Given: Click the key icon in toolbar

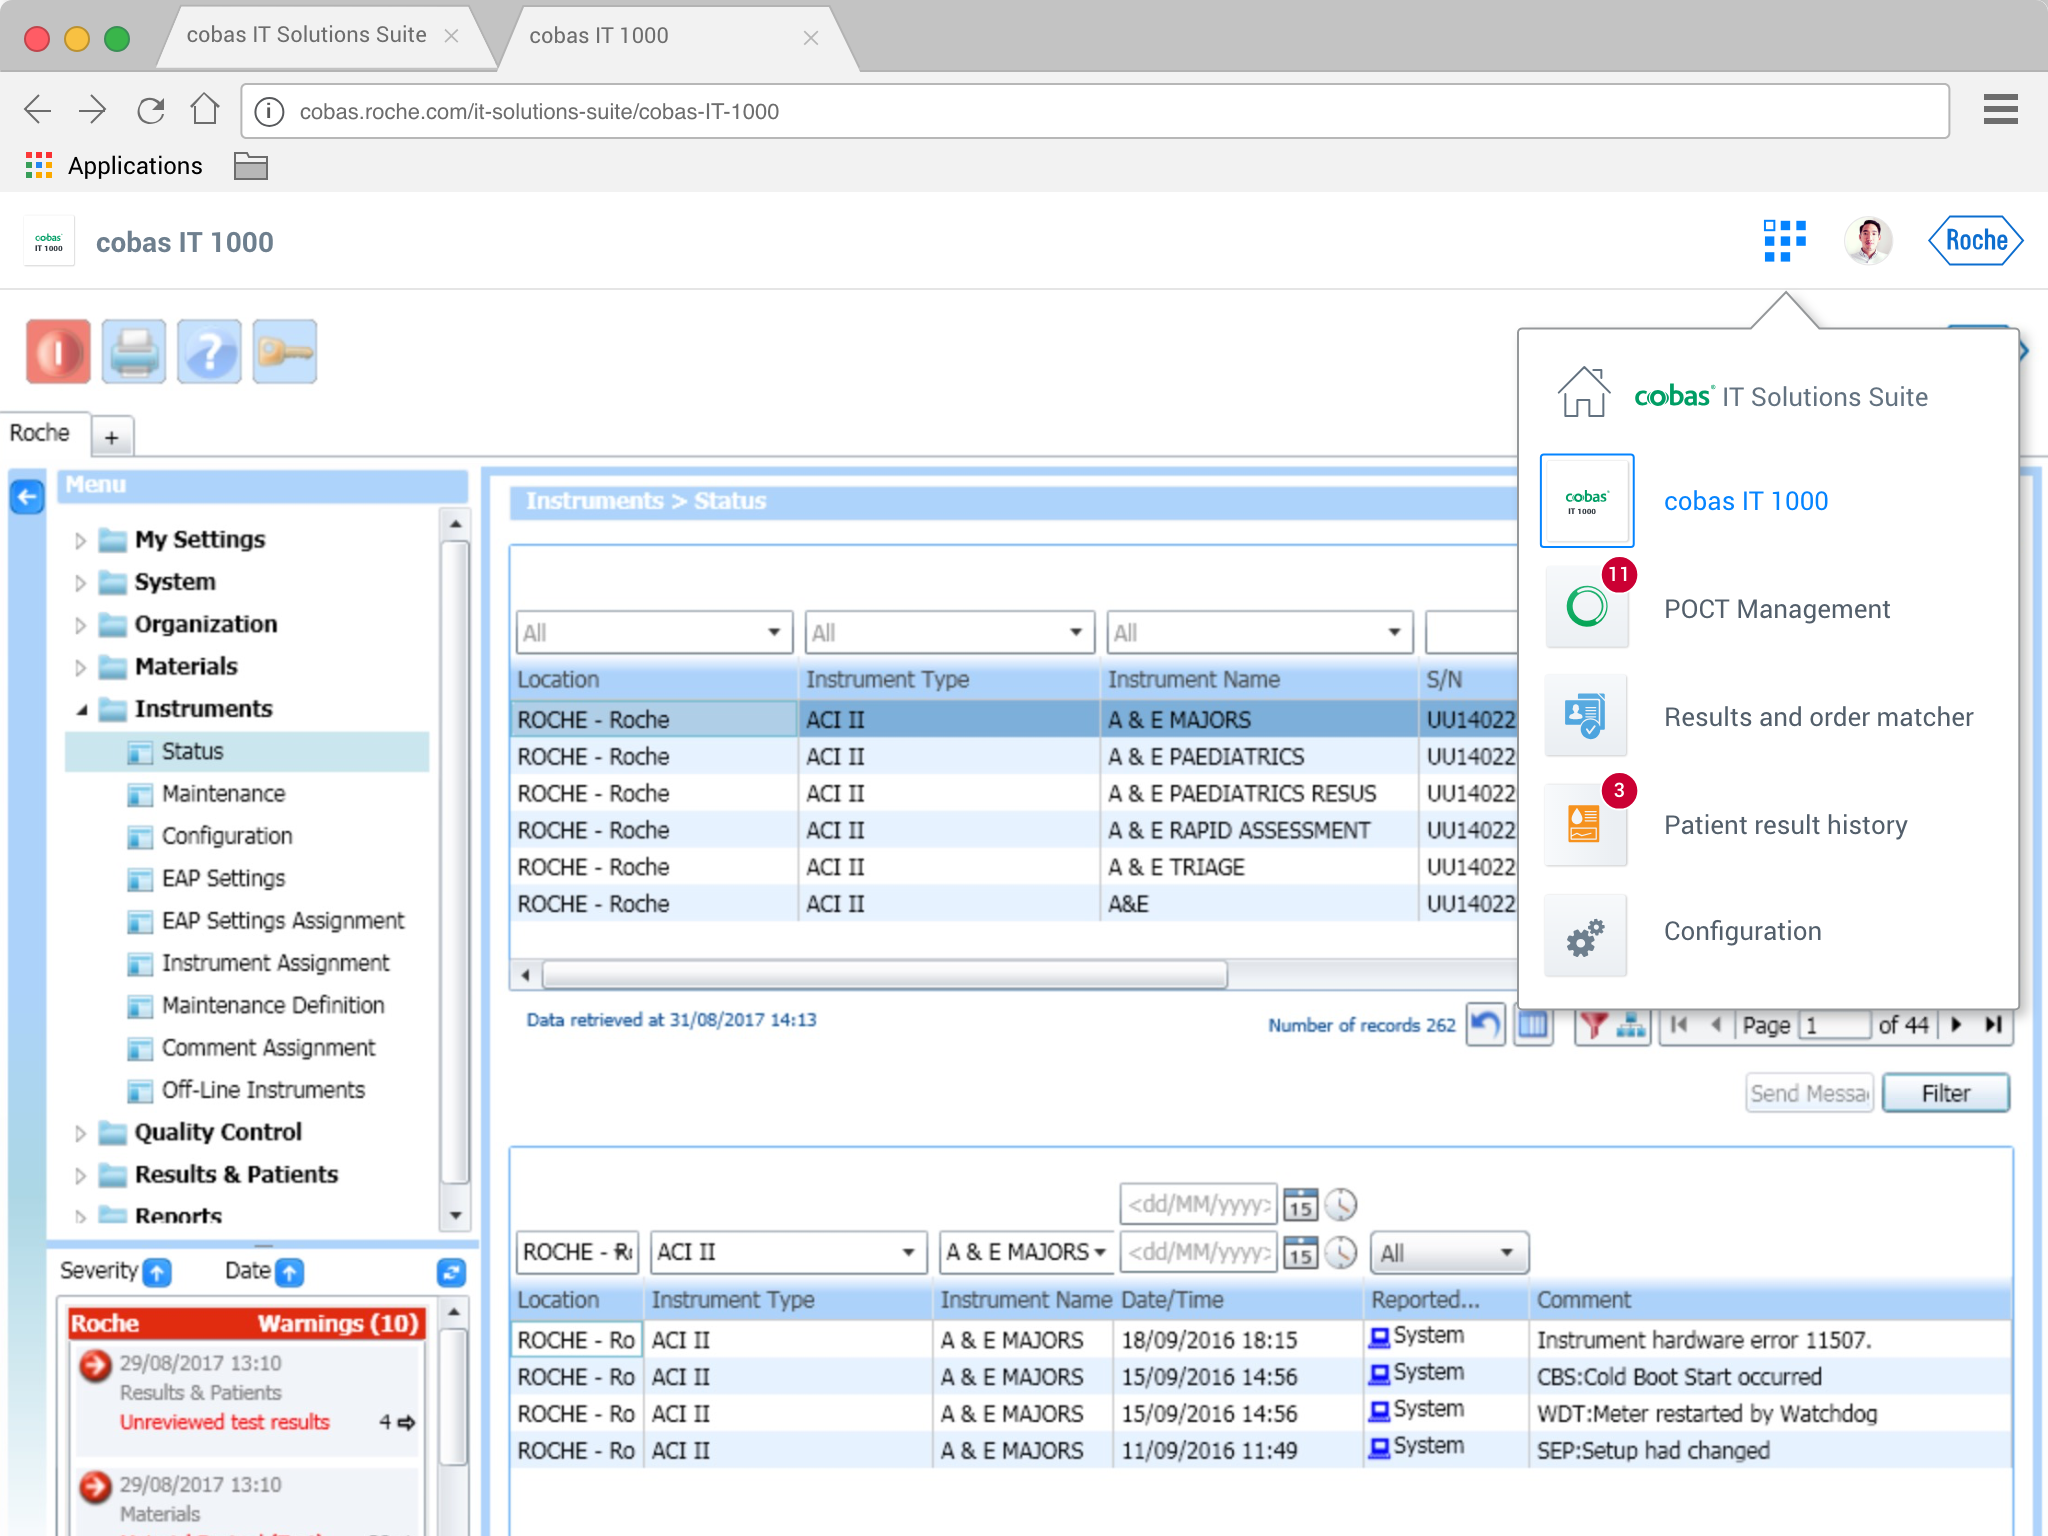Looking at the screenshot, I should [x=285, y=352].
